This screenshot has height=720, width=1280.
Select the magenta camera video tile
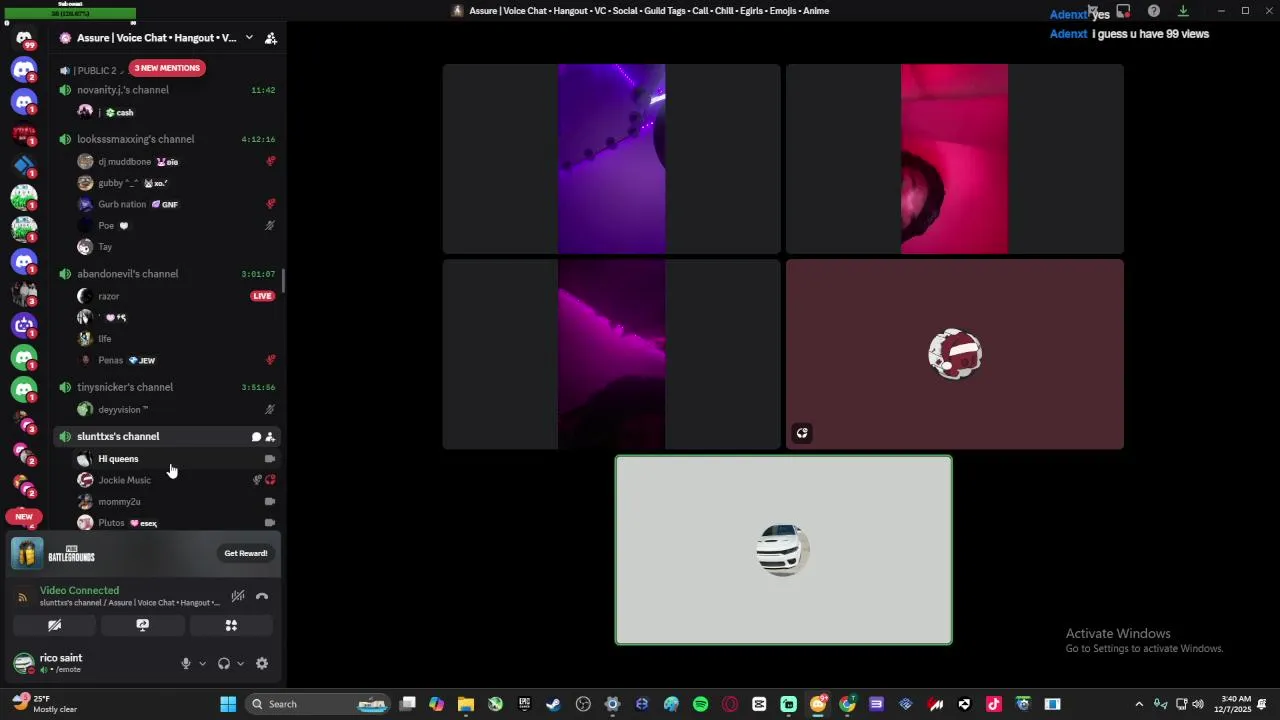pos(611,354)
